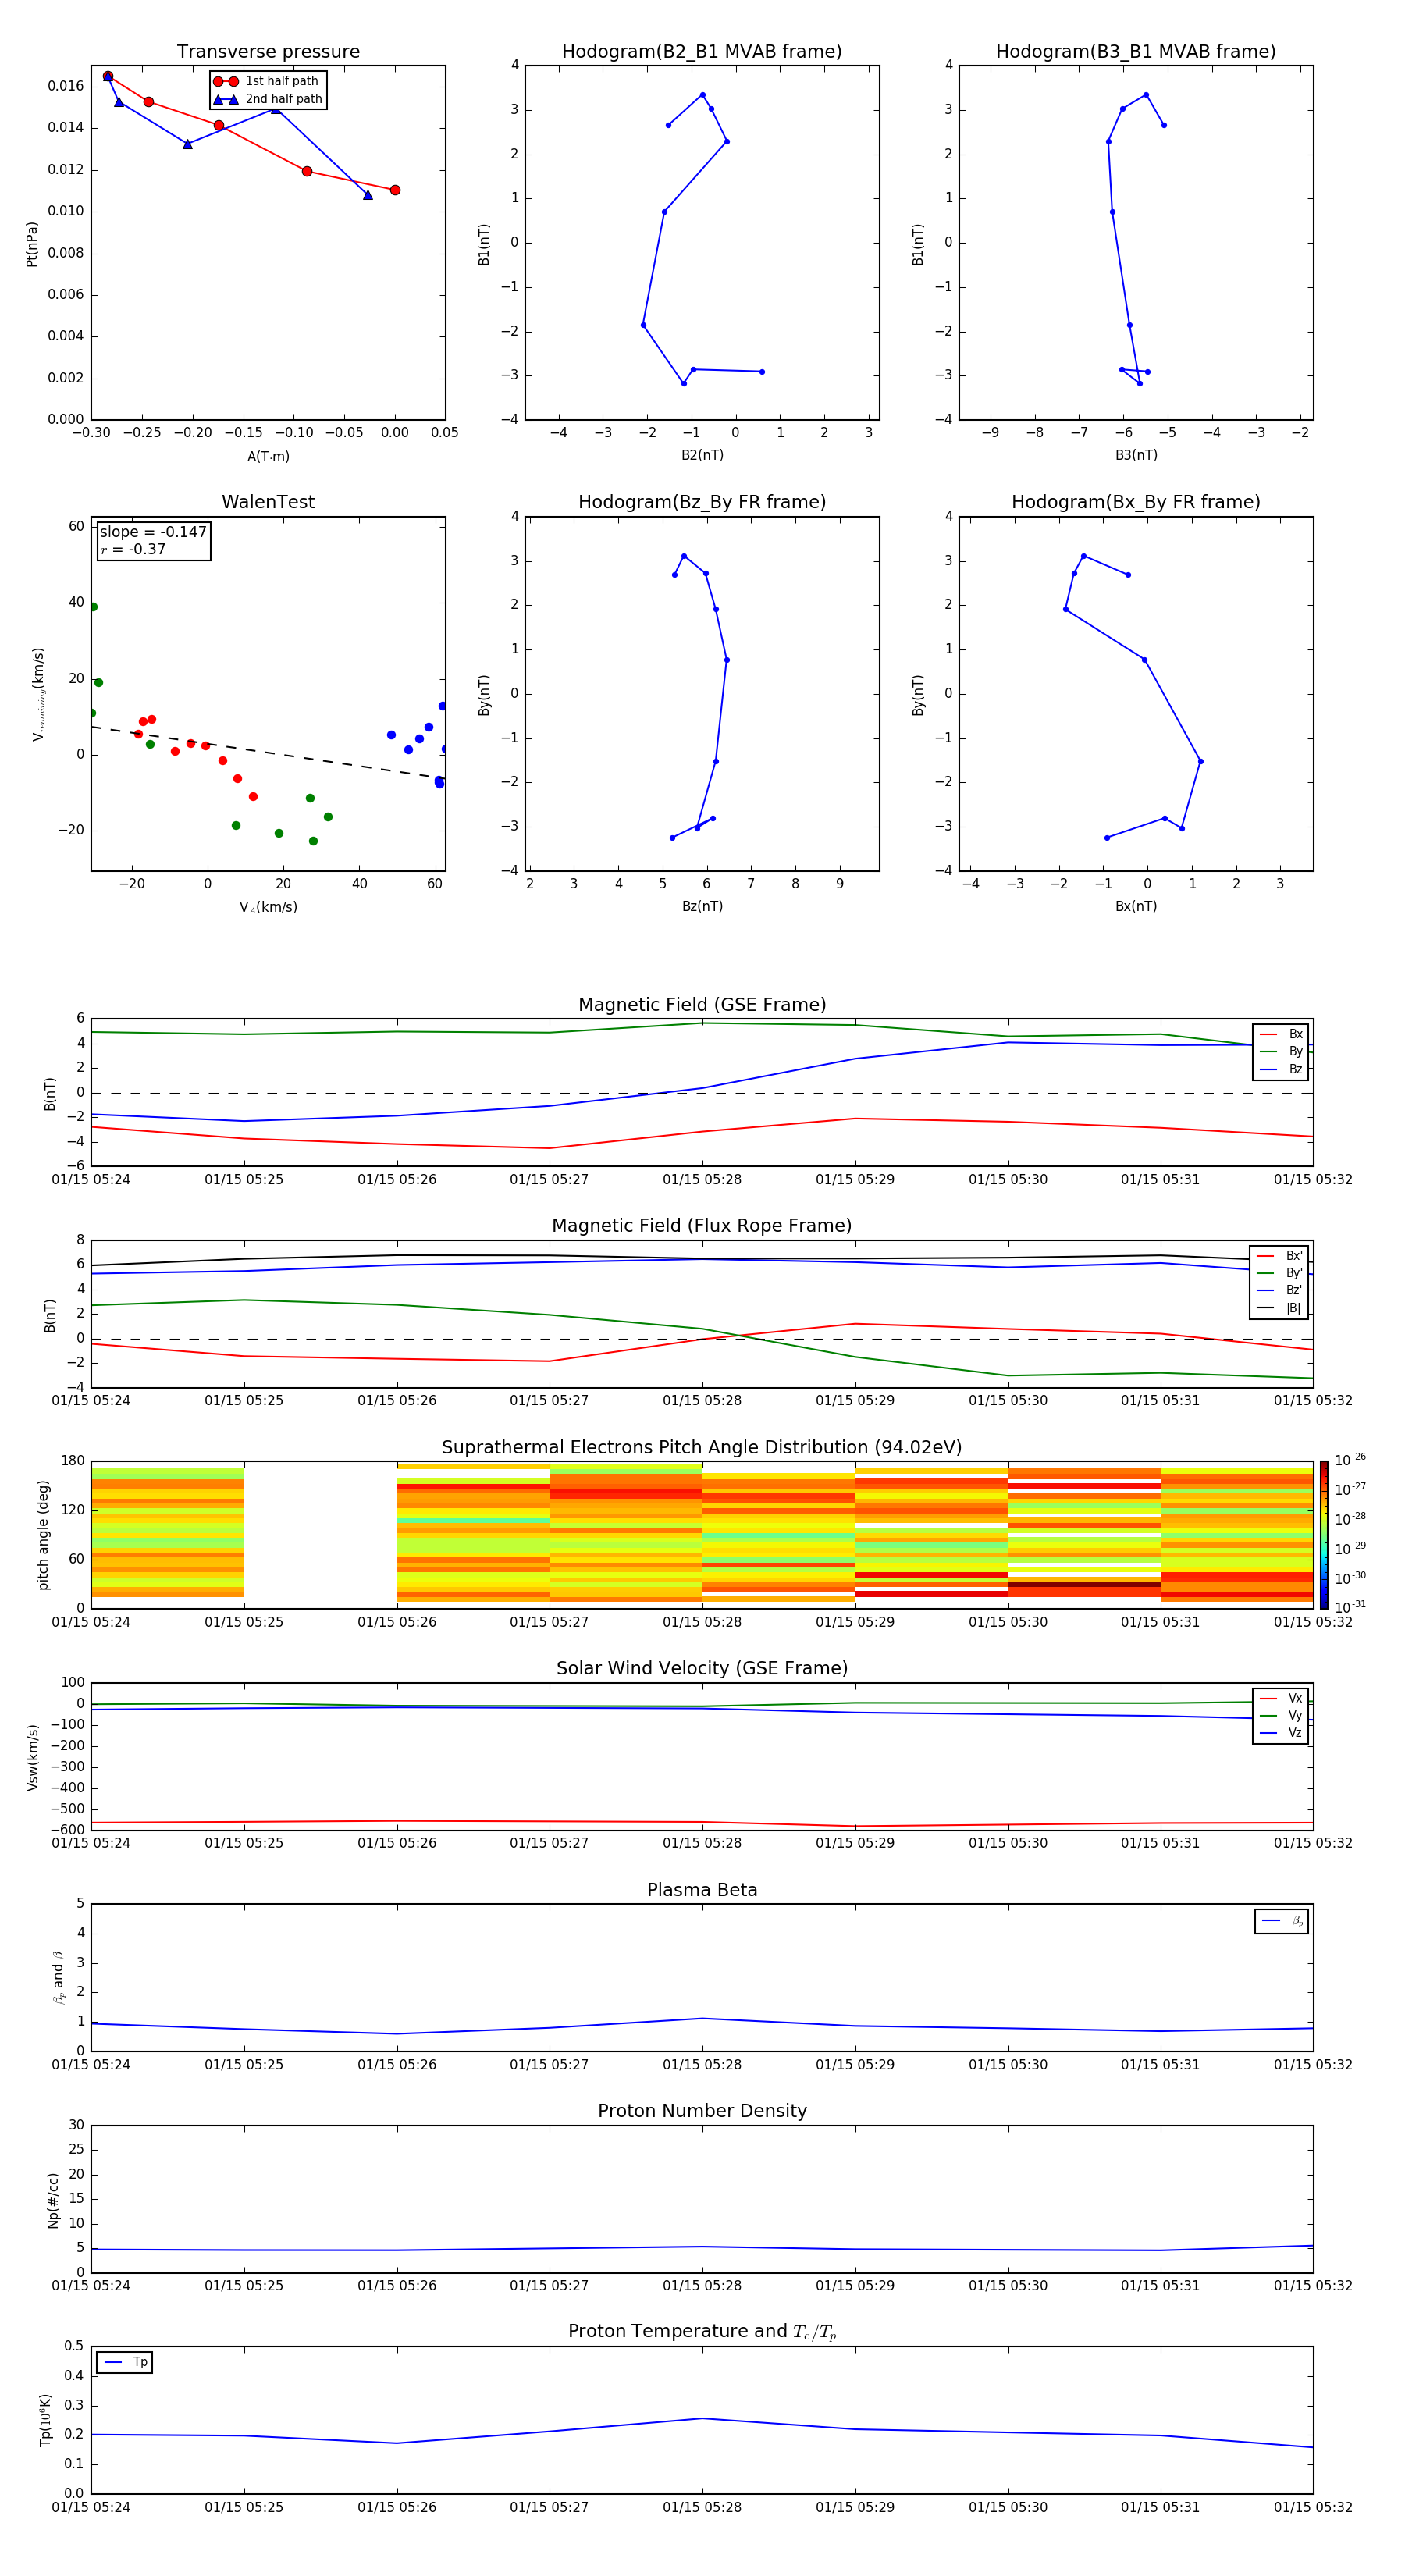
Task: Click '01/15 05:28' tick under GSE field plot
Action: click(702, 1180)
